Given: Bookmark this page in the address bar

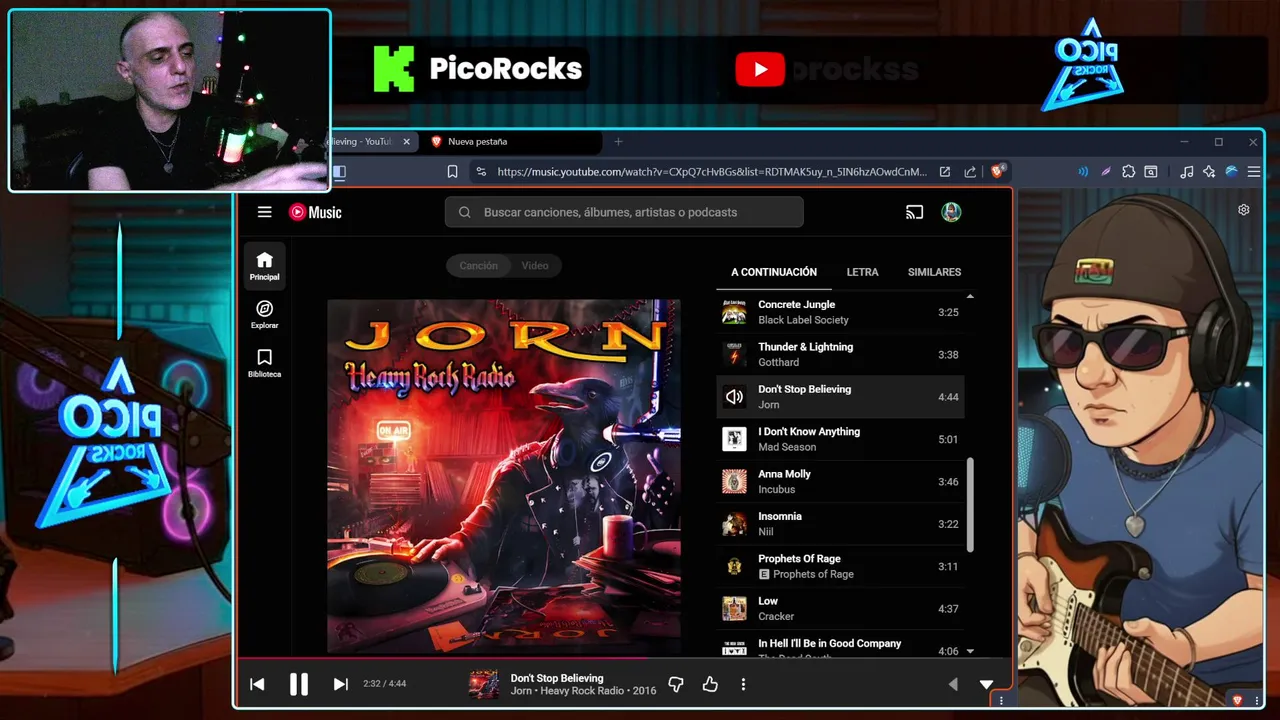Looking at the screenshot, I should pos(452,172).
